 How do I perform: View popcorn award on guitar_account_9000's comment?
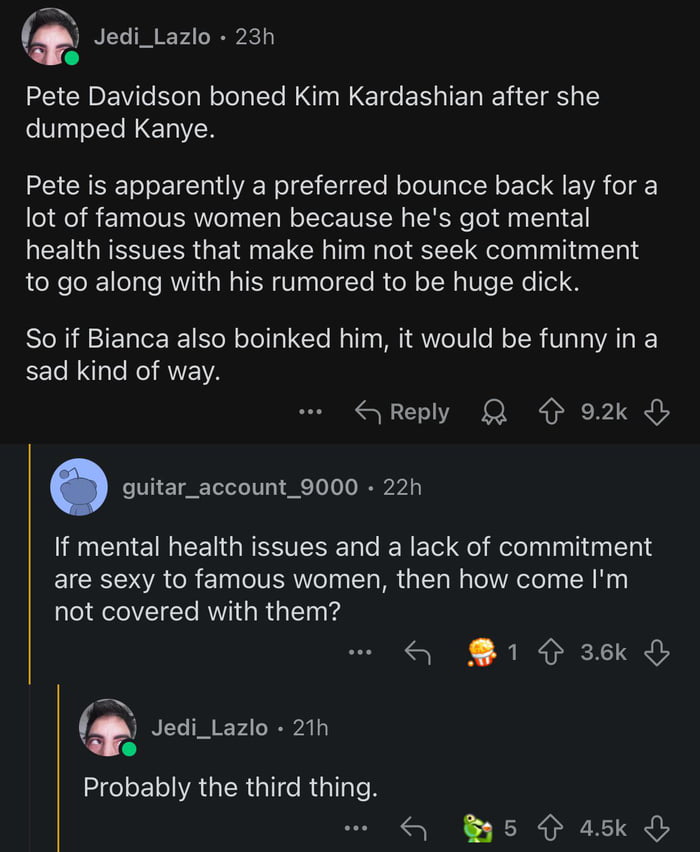pos(483,653)
